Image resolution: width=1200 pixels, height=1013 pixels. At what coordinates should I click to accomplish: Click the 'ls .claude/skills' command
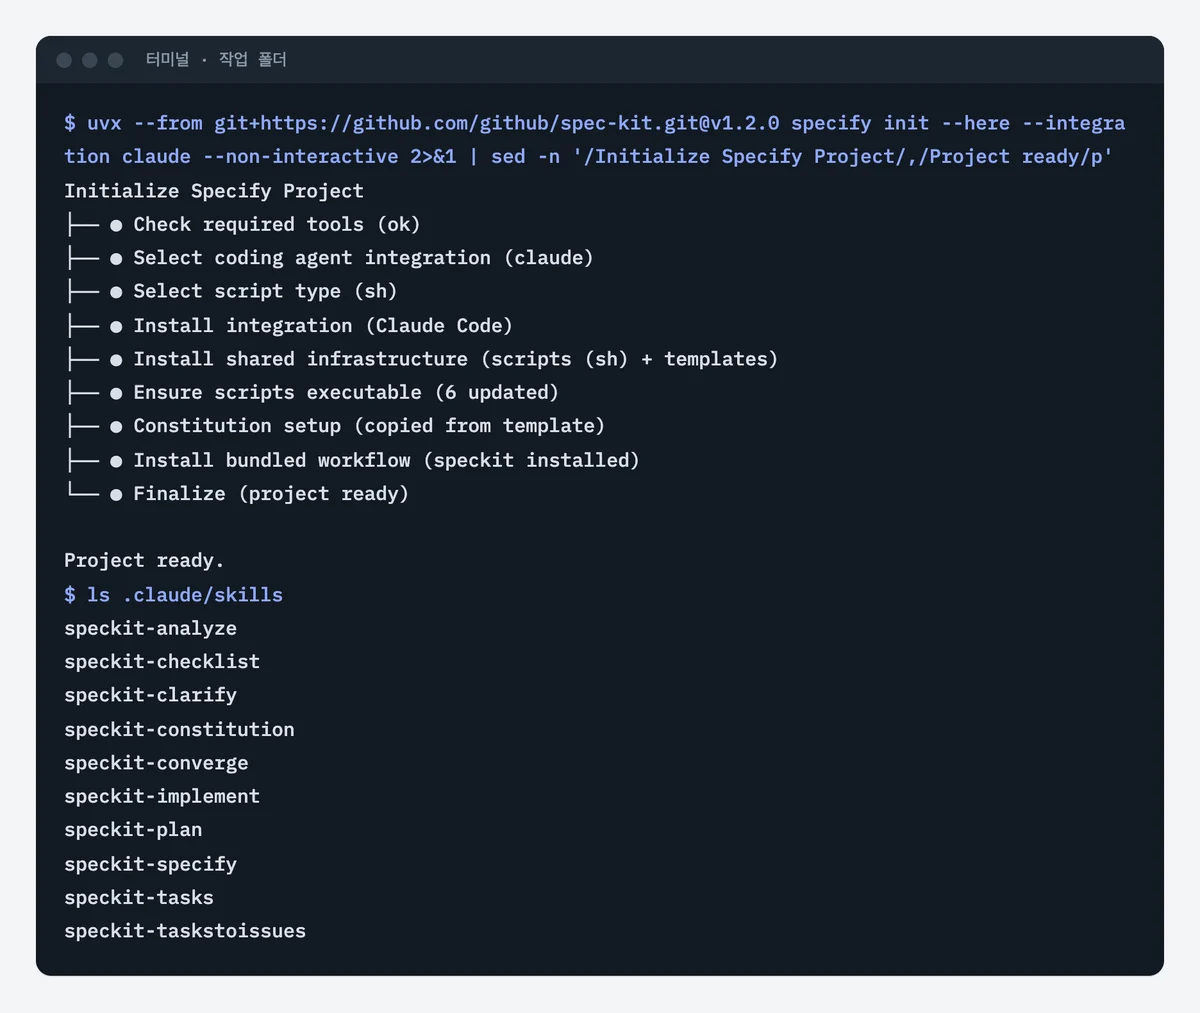pyautogui.click(x=185, y=595)
